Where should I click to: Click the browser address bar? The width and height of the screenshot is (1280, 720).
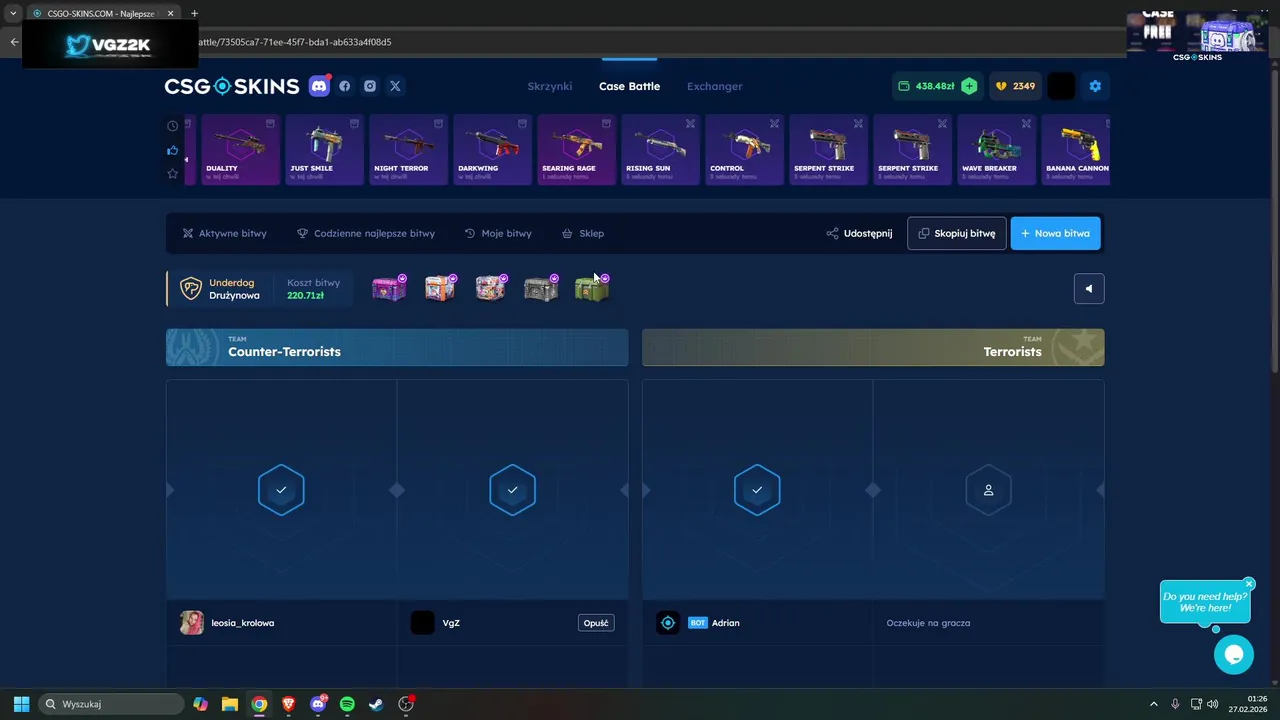coord(640,42)
